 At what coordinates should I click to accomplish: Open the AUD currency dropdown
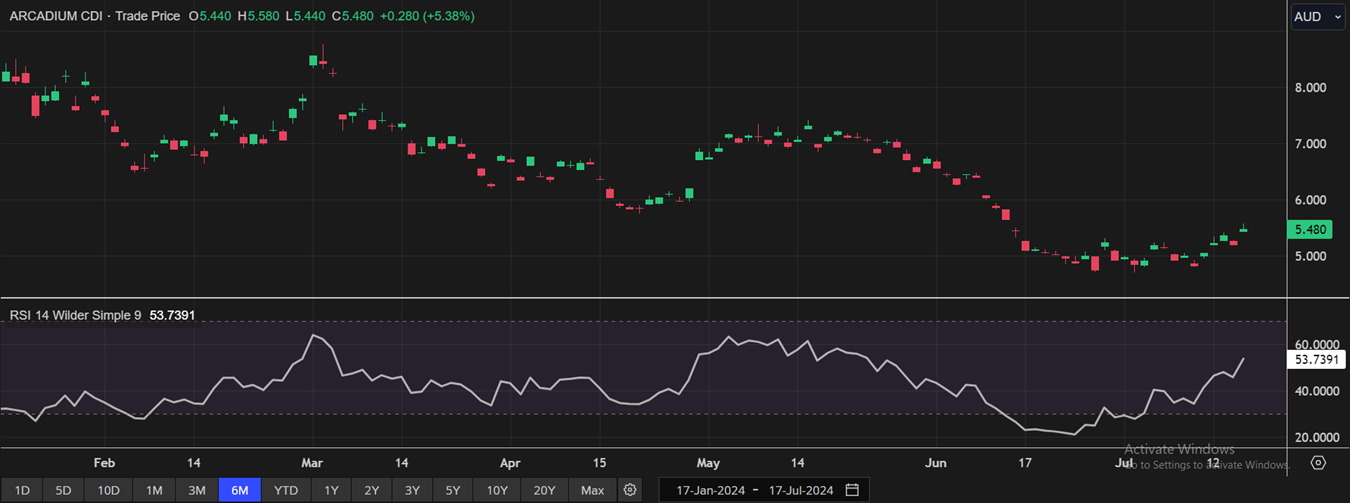click(x=1317, y=17)
